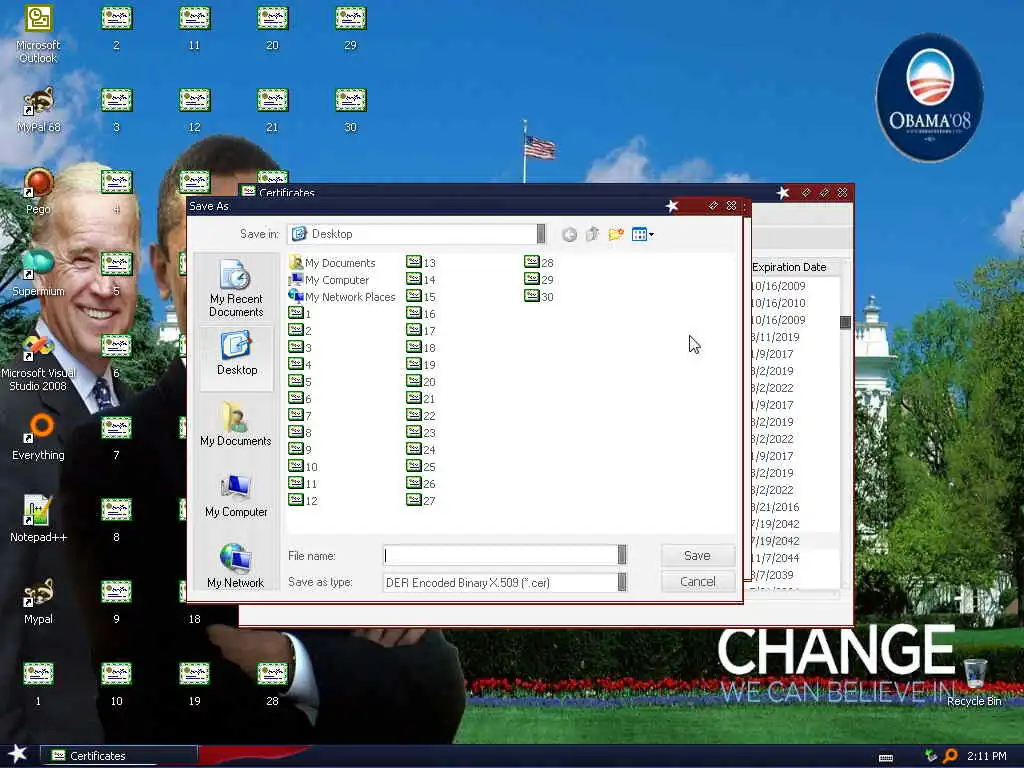Select certificate file 28 on desktop
Viewport: 1024px width, 768px height.
[x=272, y=684]
